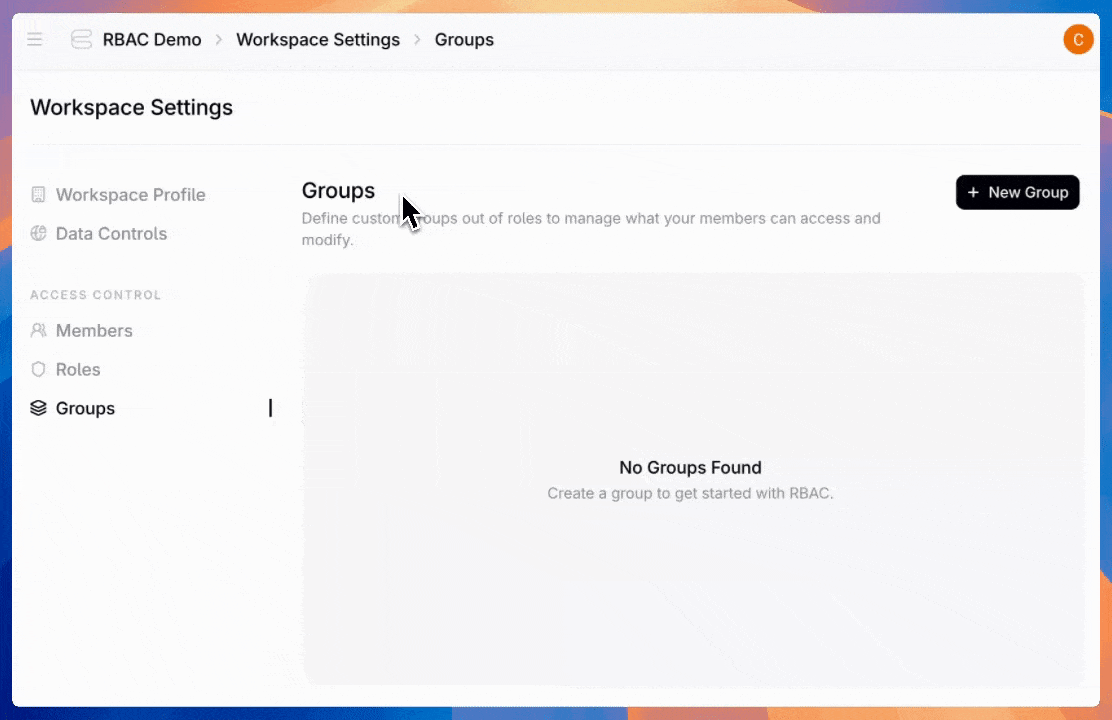This screenshot has height=720, width=1112.
Task: Open the orange user avatar menu
Action: (1078, 40)
